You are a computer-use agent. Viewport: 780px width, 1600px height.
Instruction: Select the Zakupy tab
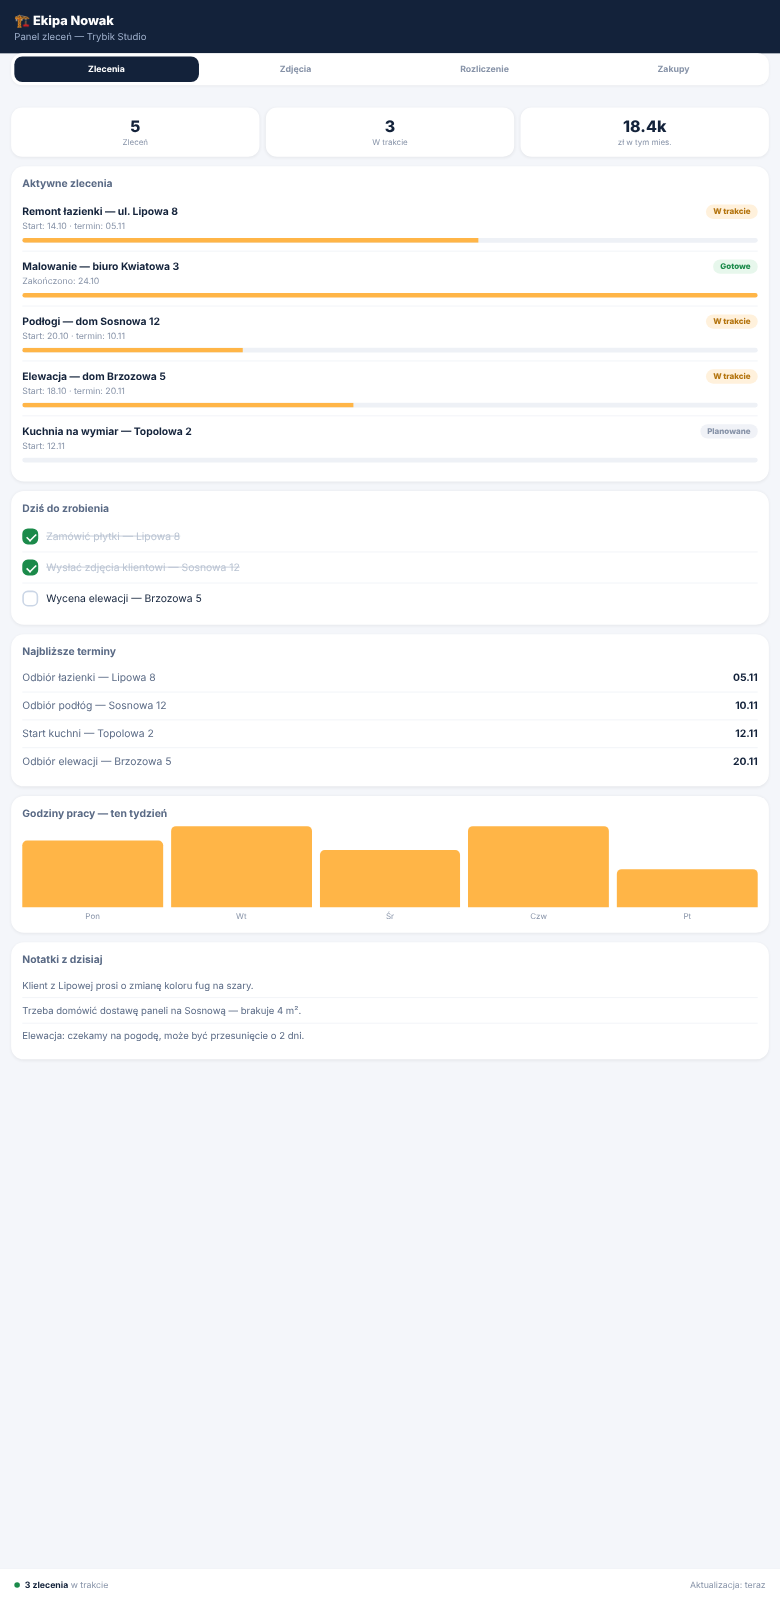tap(673, 69)
